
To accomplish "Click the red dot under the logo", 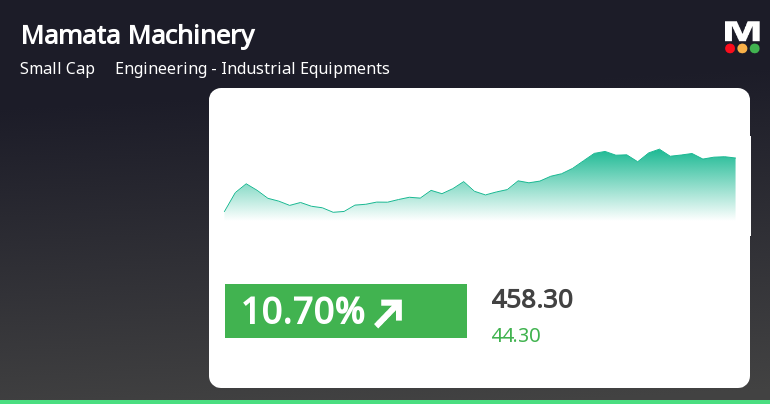I will point(730,48).
